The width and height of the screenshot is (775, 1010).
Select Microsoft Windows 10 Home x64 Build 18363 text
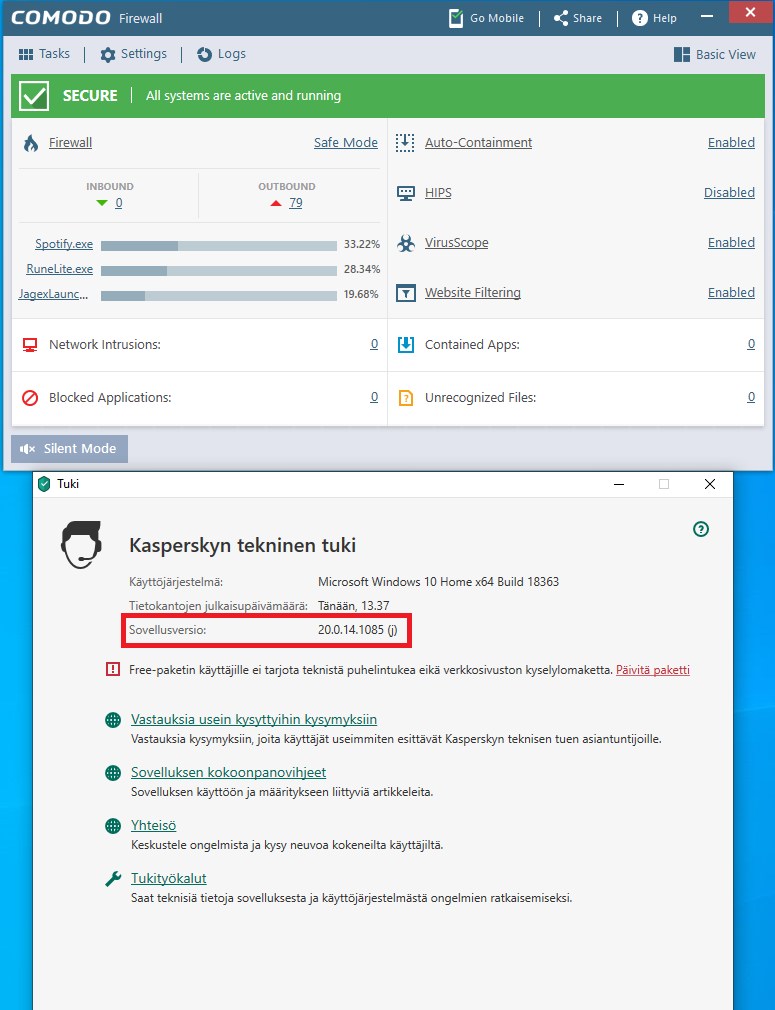click(x=439, y=582)
